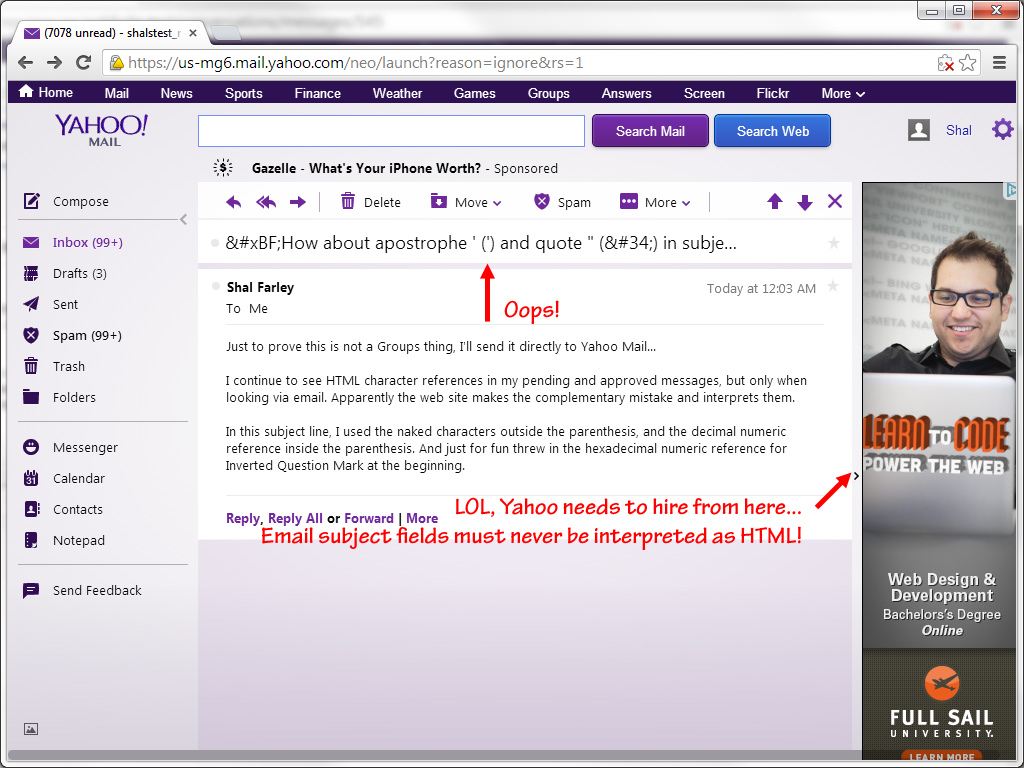Click the Reply arrow icon in toolbar
The height and width of the screenshot is (768, 1024).
(x=233, y=202)
